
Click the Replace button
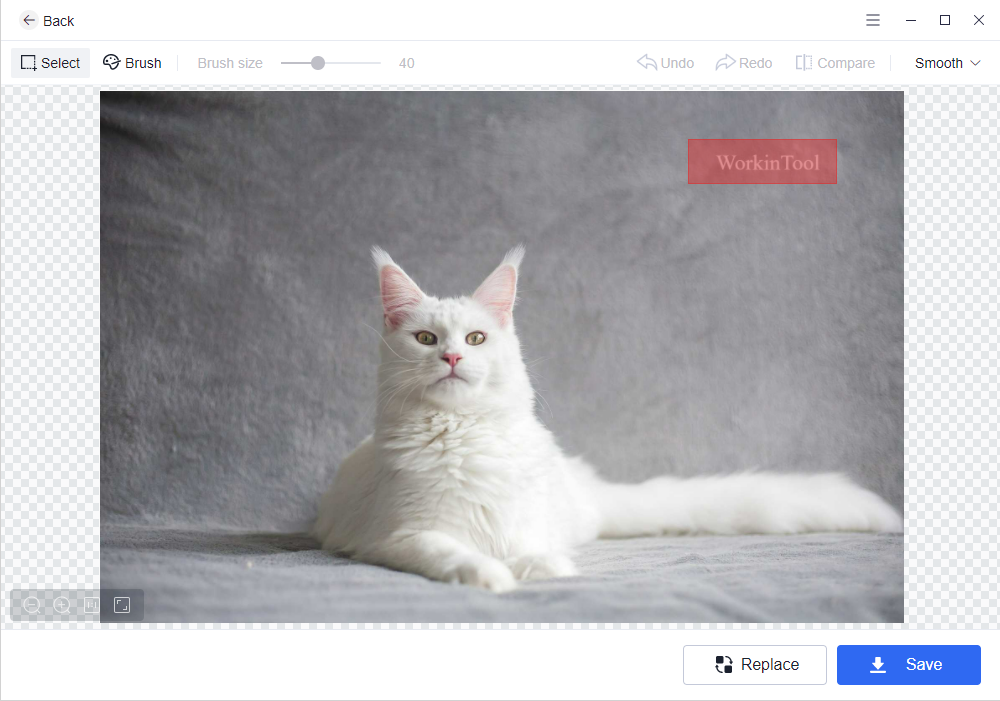point(754,665)
